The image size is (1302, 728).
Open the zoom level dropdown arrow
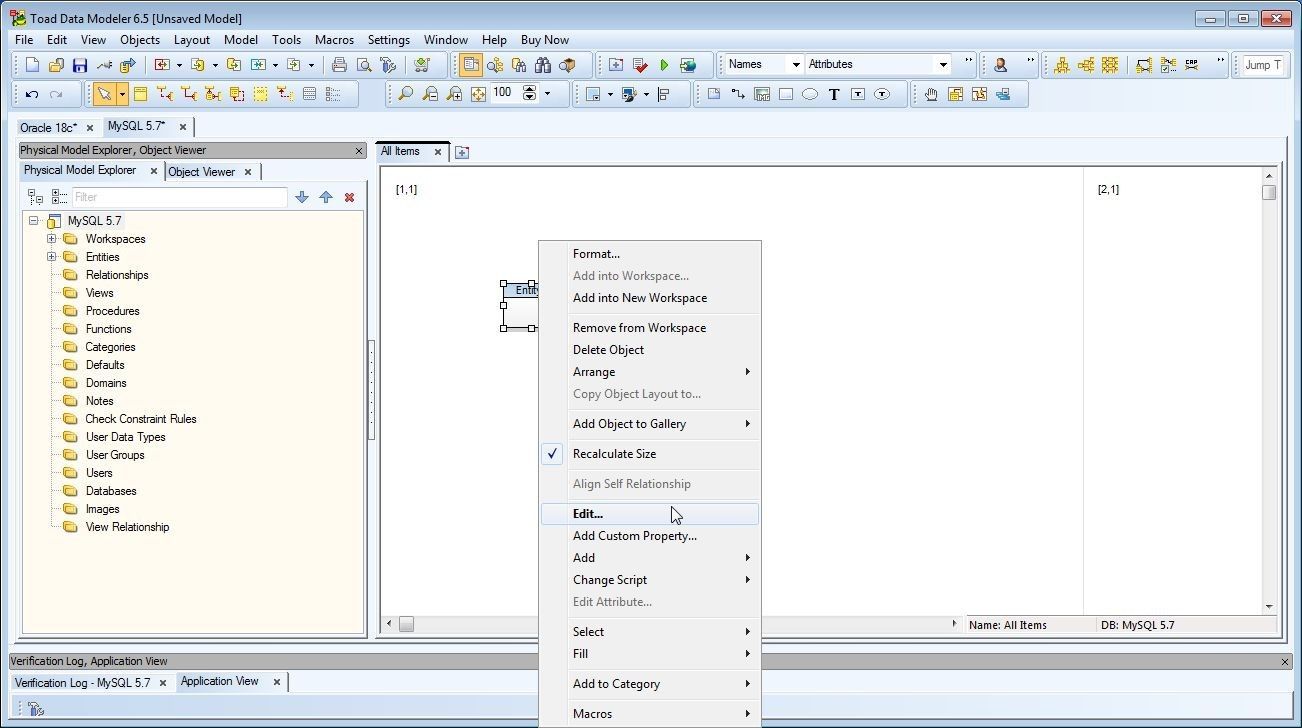point(547,94)
